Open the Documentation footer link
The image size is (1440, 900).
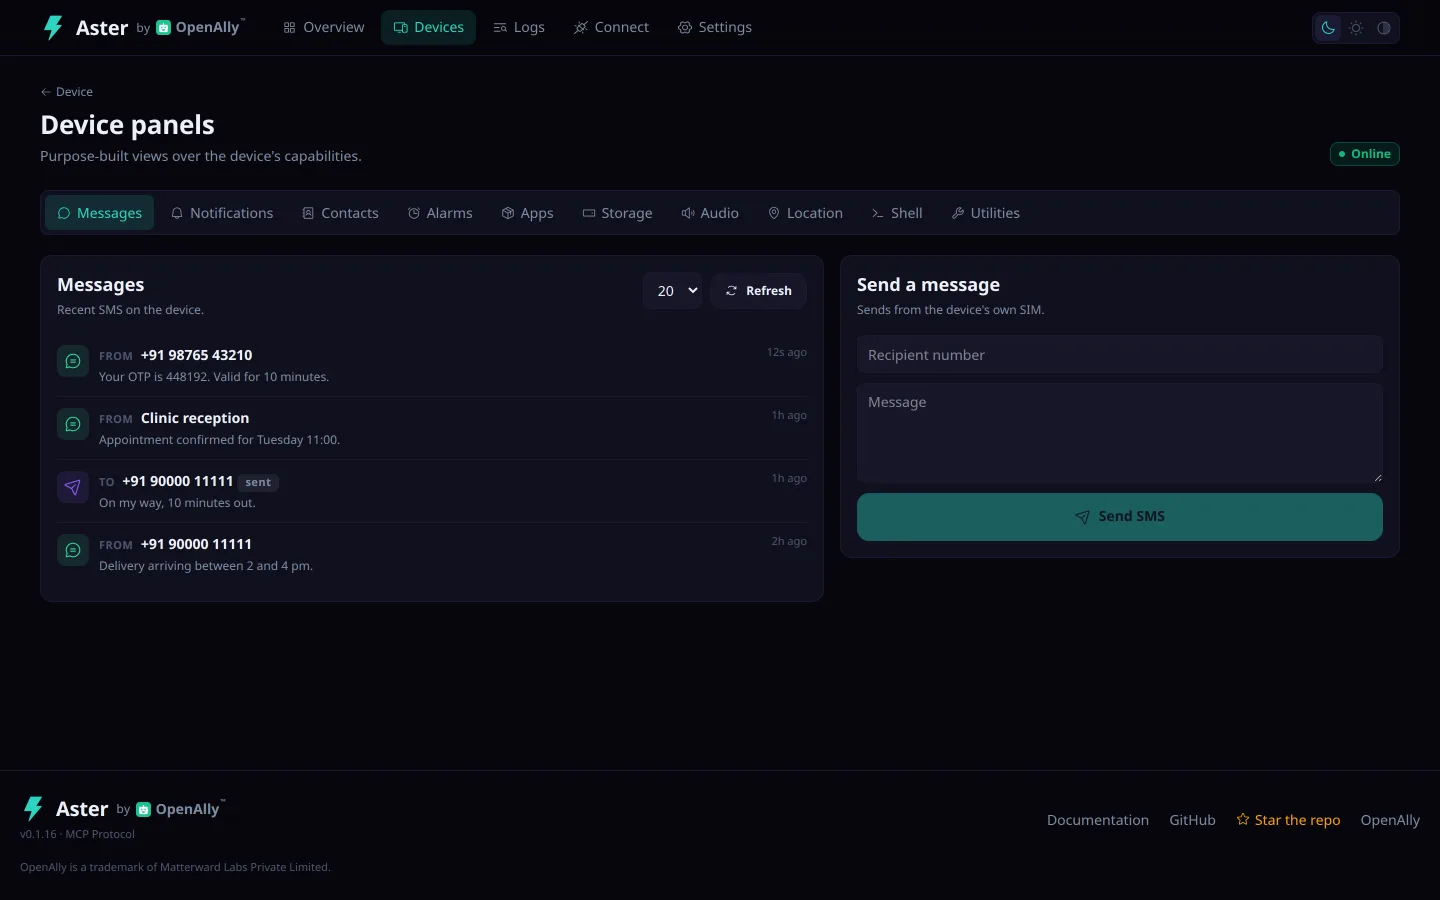(x=1098, y=820)
